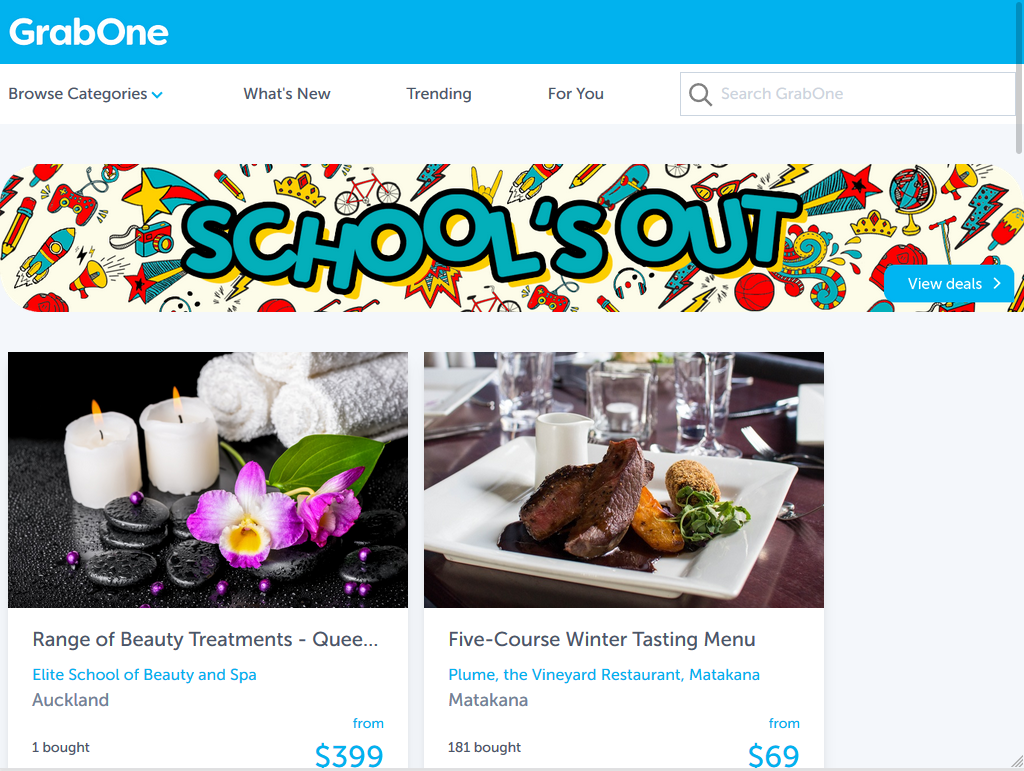Select the $399 beauty deal price

349,756
